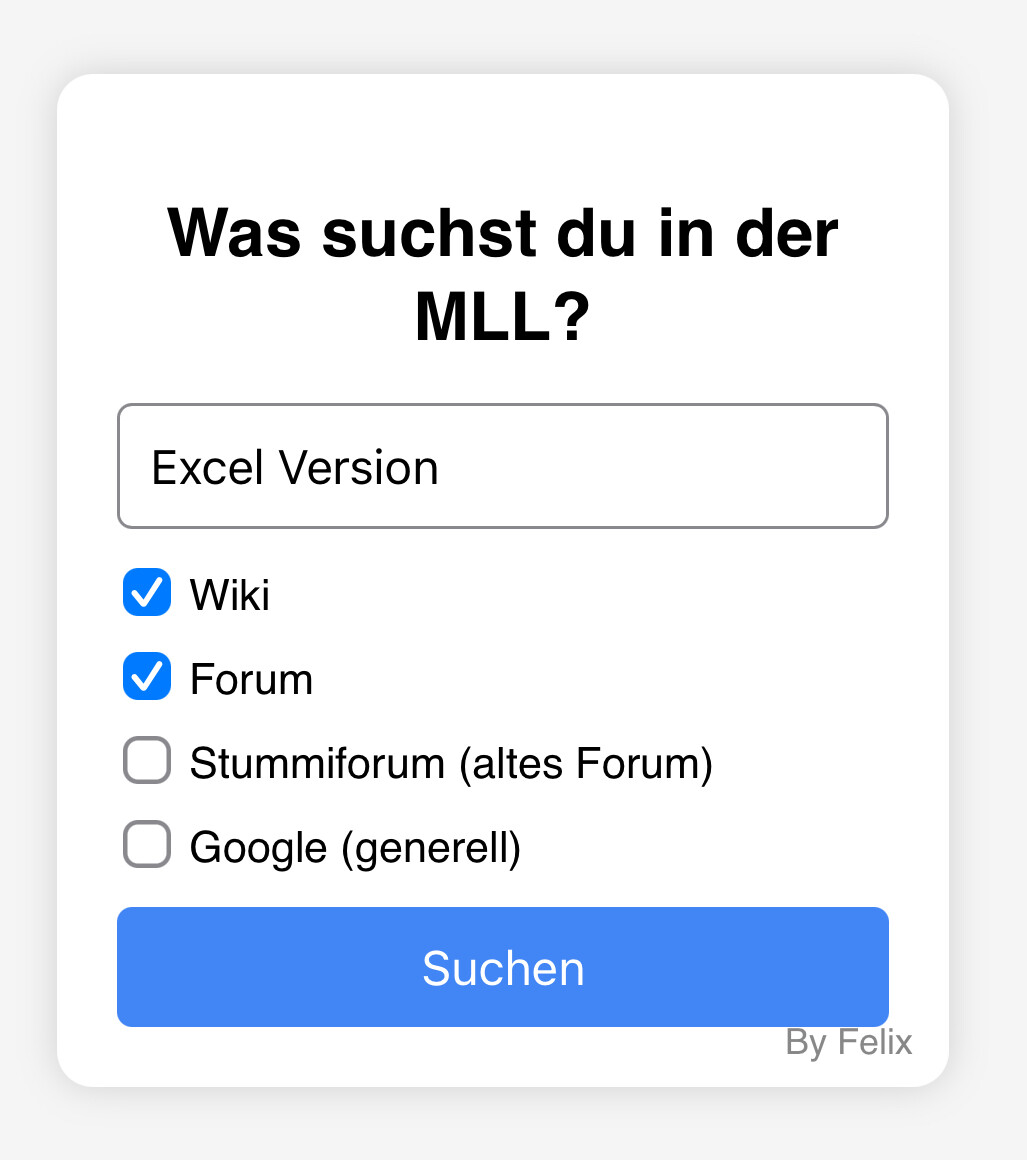Uncheck the Forum checkbox
The width and height of the screenshot is (1027, 1160).
tap(147, 676)
